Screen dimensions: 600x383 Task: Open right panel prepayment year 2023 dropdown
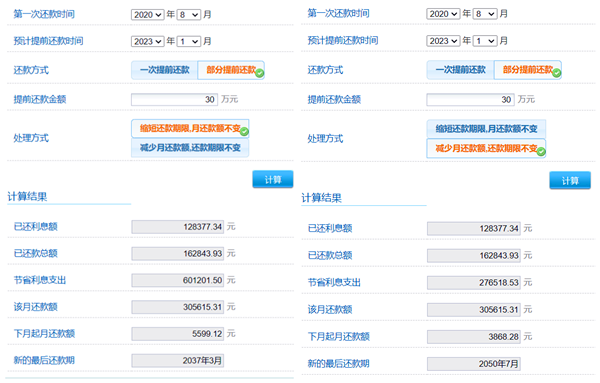tap(443, 41)
